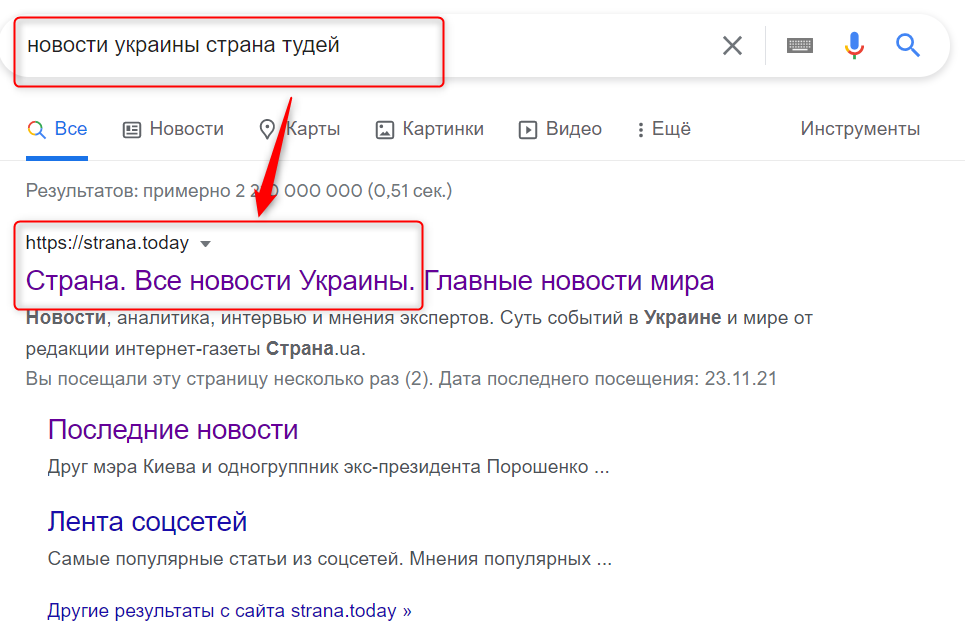Open Инструменты search tools
Viewport: 965px width, 630px height.
tap(859, 129)
